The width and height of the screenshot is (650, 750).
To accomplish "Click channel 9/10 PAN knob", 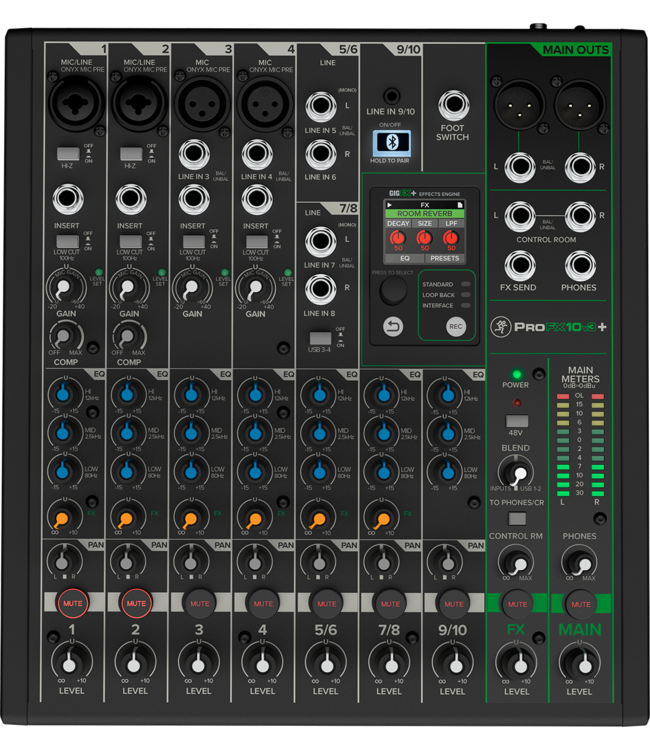I will click(447, 562).
